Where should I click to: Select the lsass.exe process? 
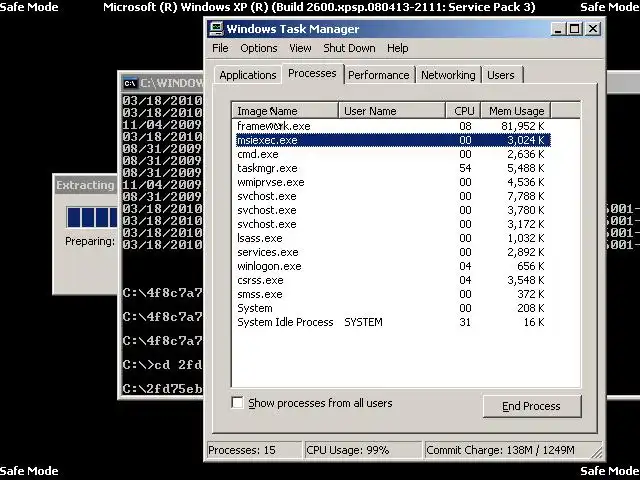pos(393,238)
